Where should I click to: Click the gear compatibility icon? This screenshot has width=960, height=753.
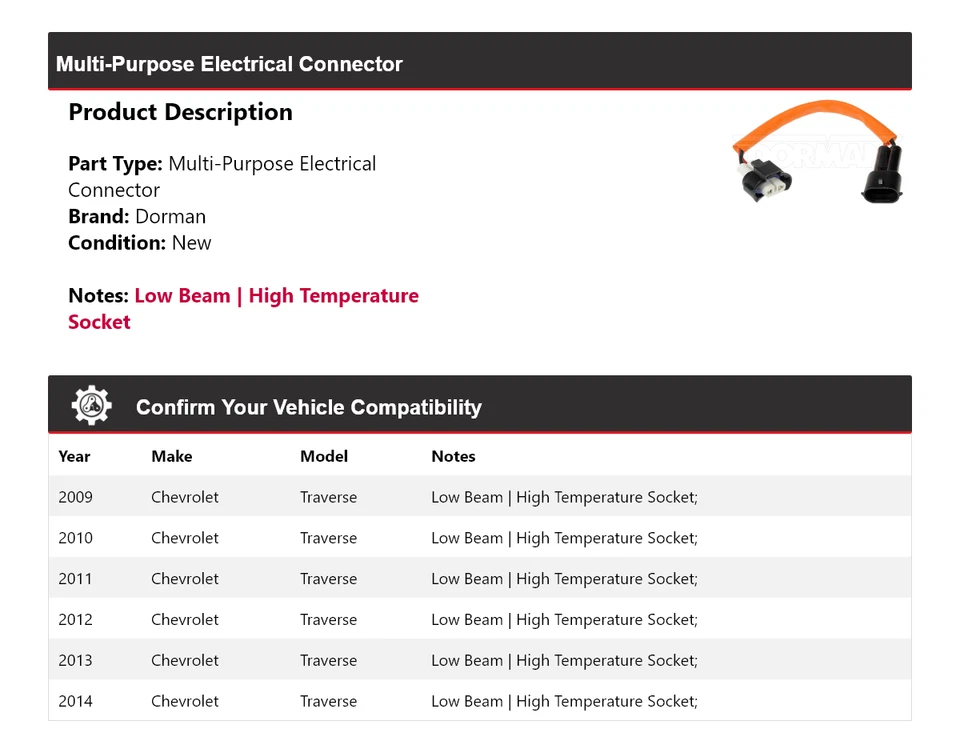pyautogui.click(x=91, y=405)
